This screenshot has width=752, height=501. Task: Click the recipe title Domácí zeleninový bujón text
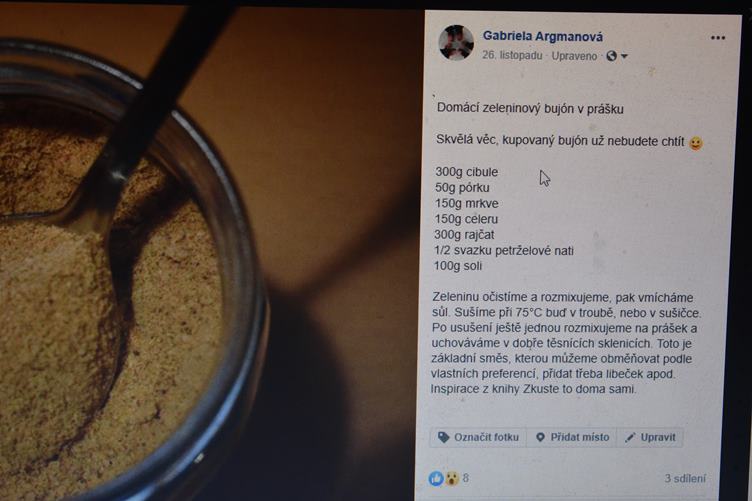506,108
